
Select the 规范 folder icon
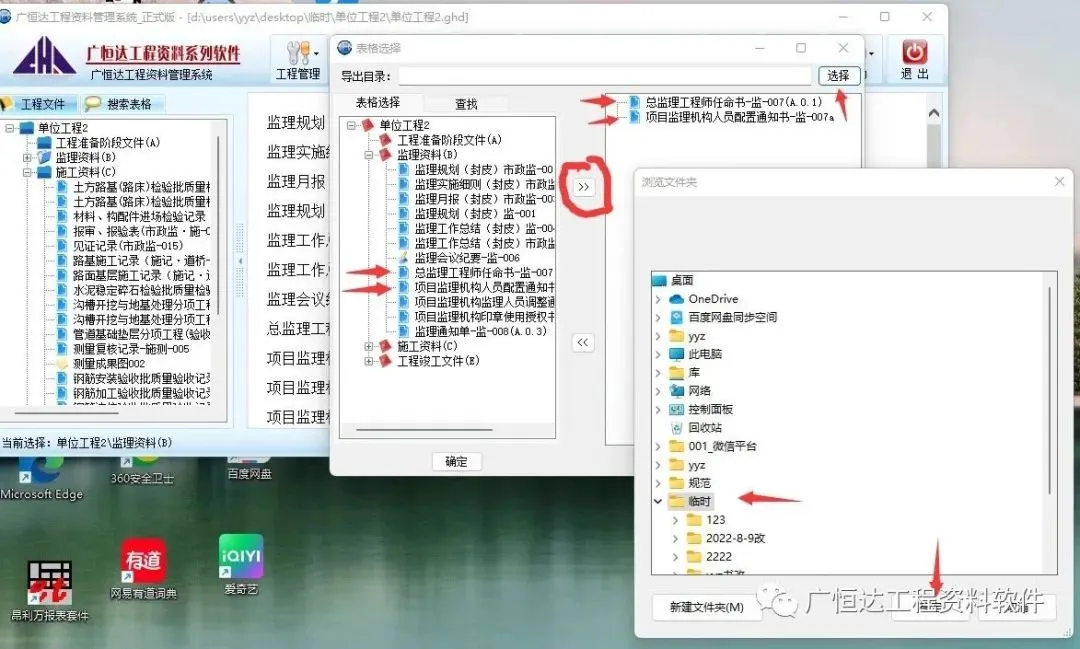[x=676, y=483]
